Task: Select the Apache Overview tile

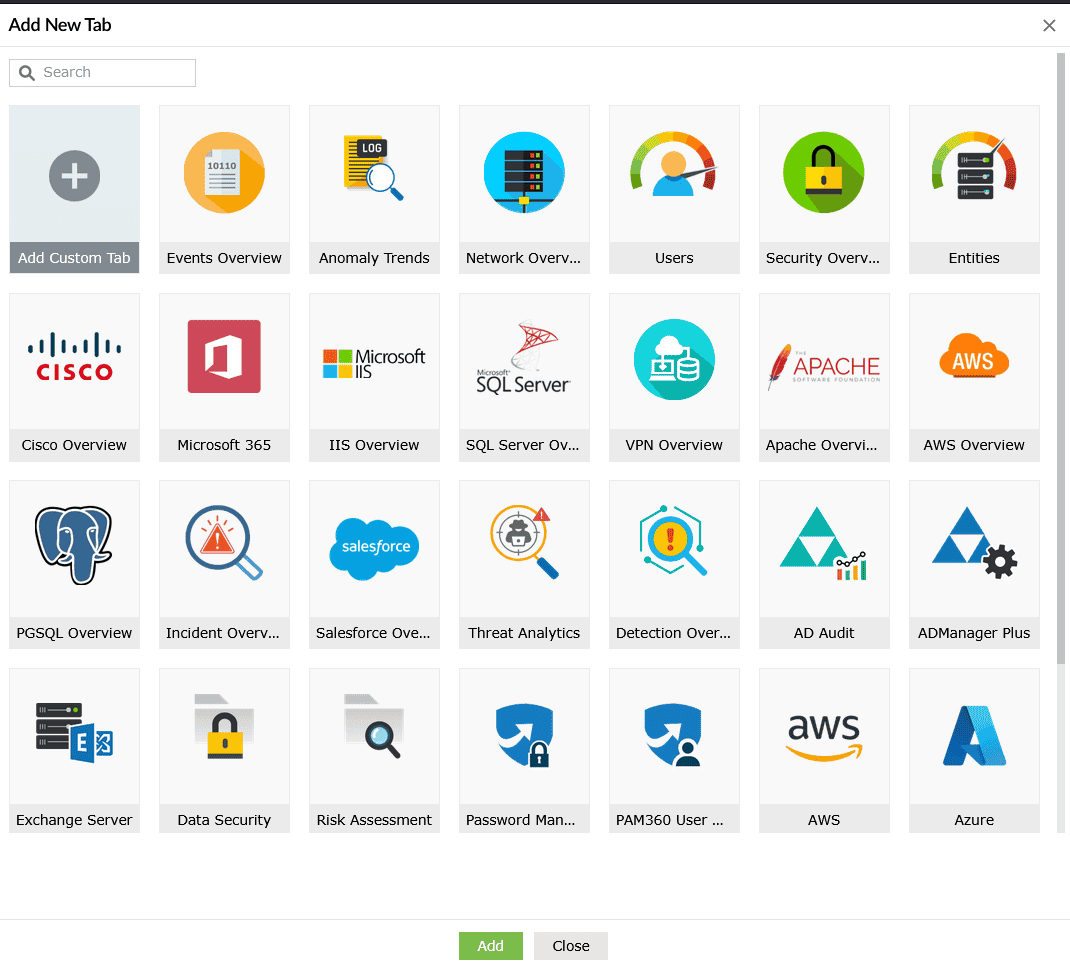Action: [824, 377]
